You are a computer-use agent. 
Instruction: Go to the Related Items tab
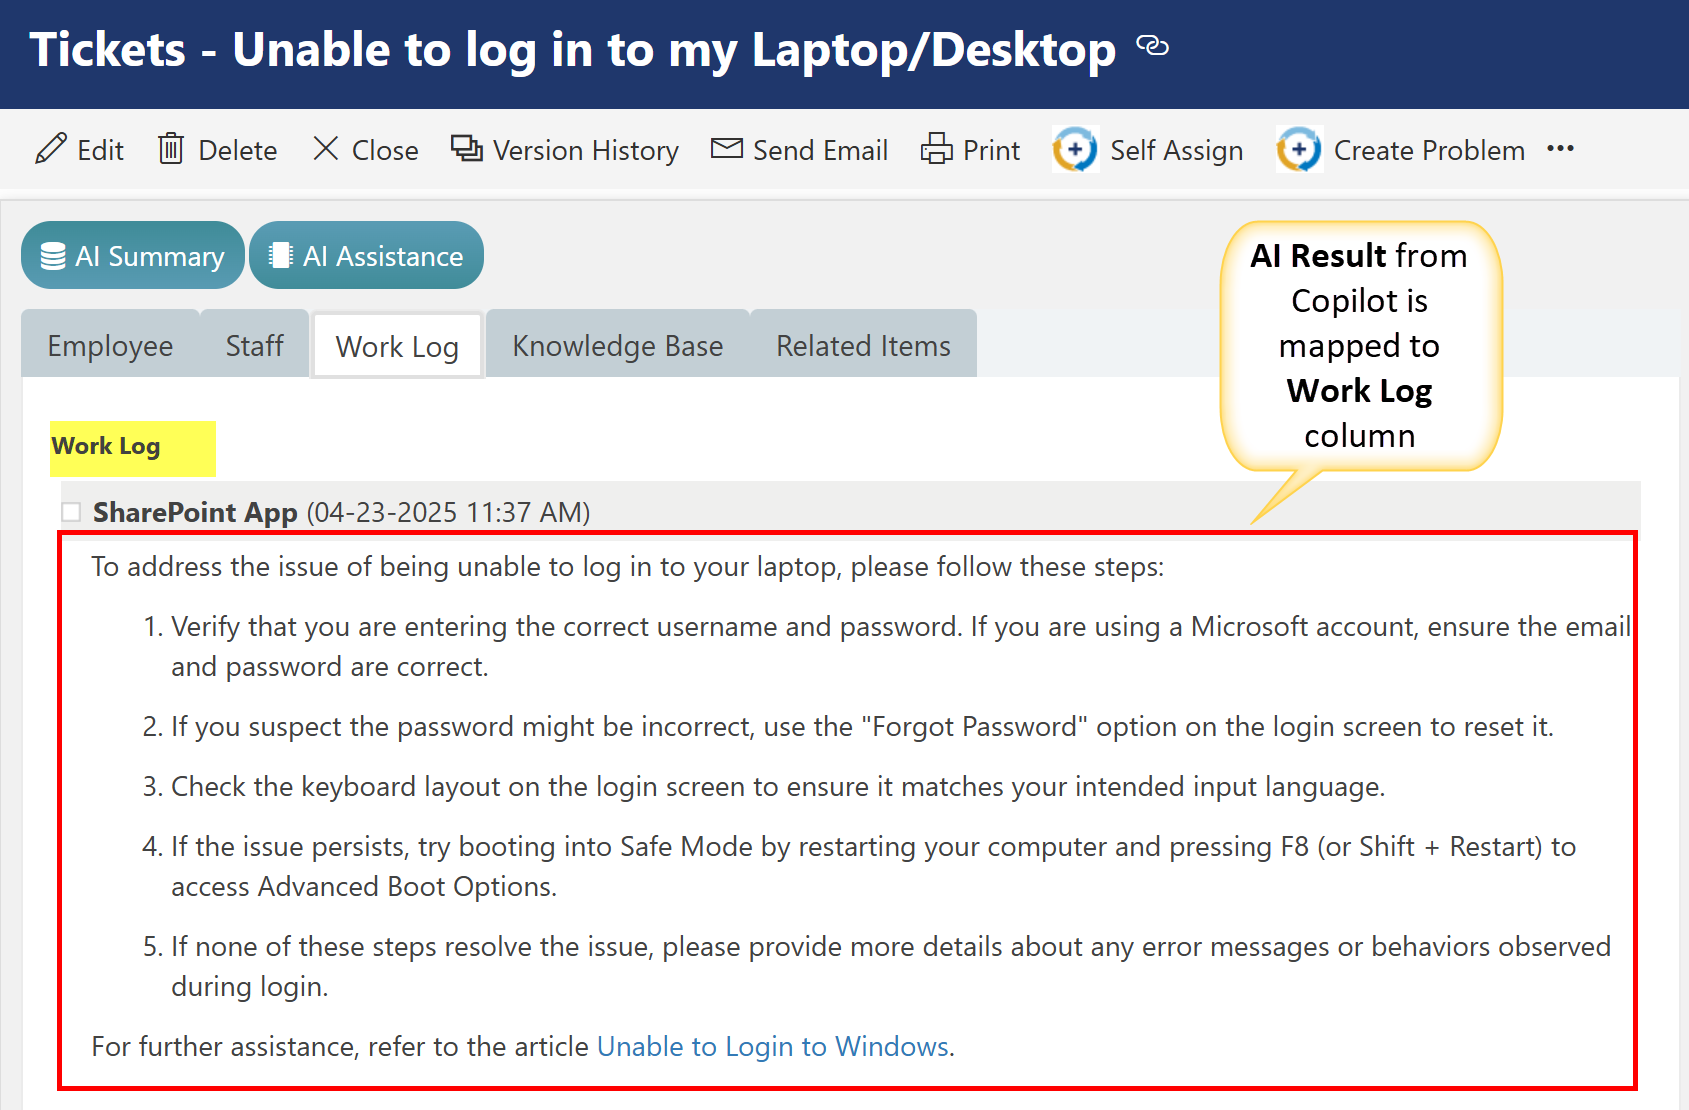click(863, 346)
